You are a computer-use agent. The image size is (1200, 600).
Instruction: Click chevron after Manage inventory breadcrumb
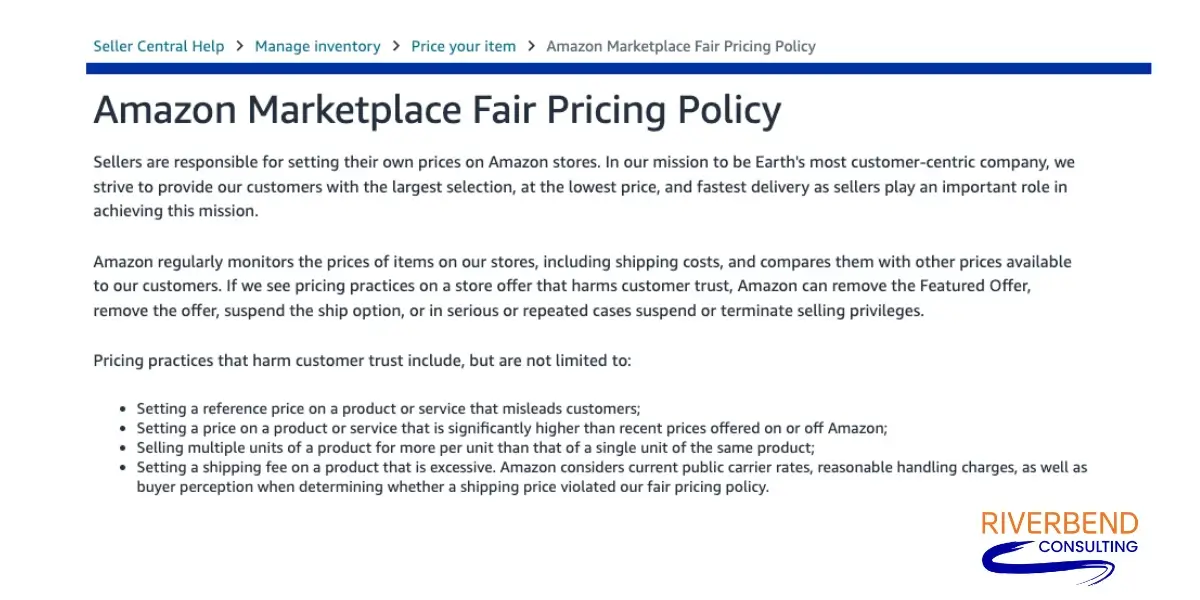click(396, 46)
